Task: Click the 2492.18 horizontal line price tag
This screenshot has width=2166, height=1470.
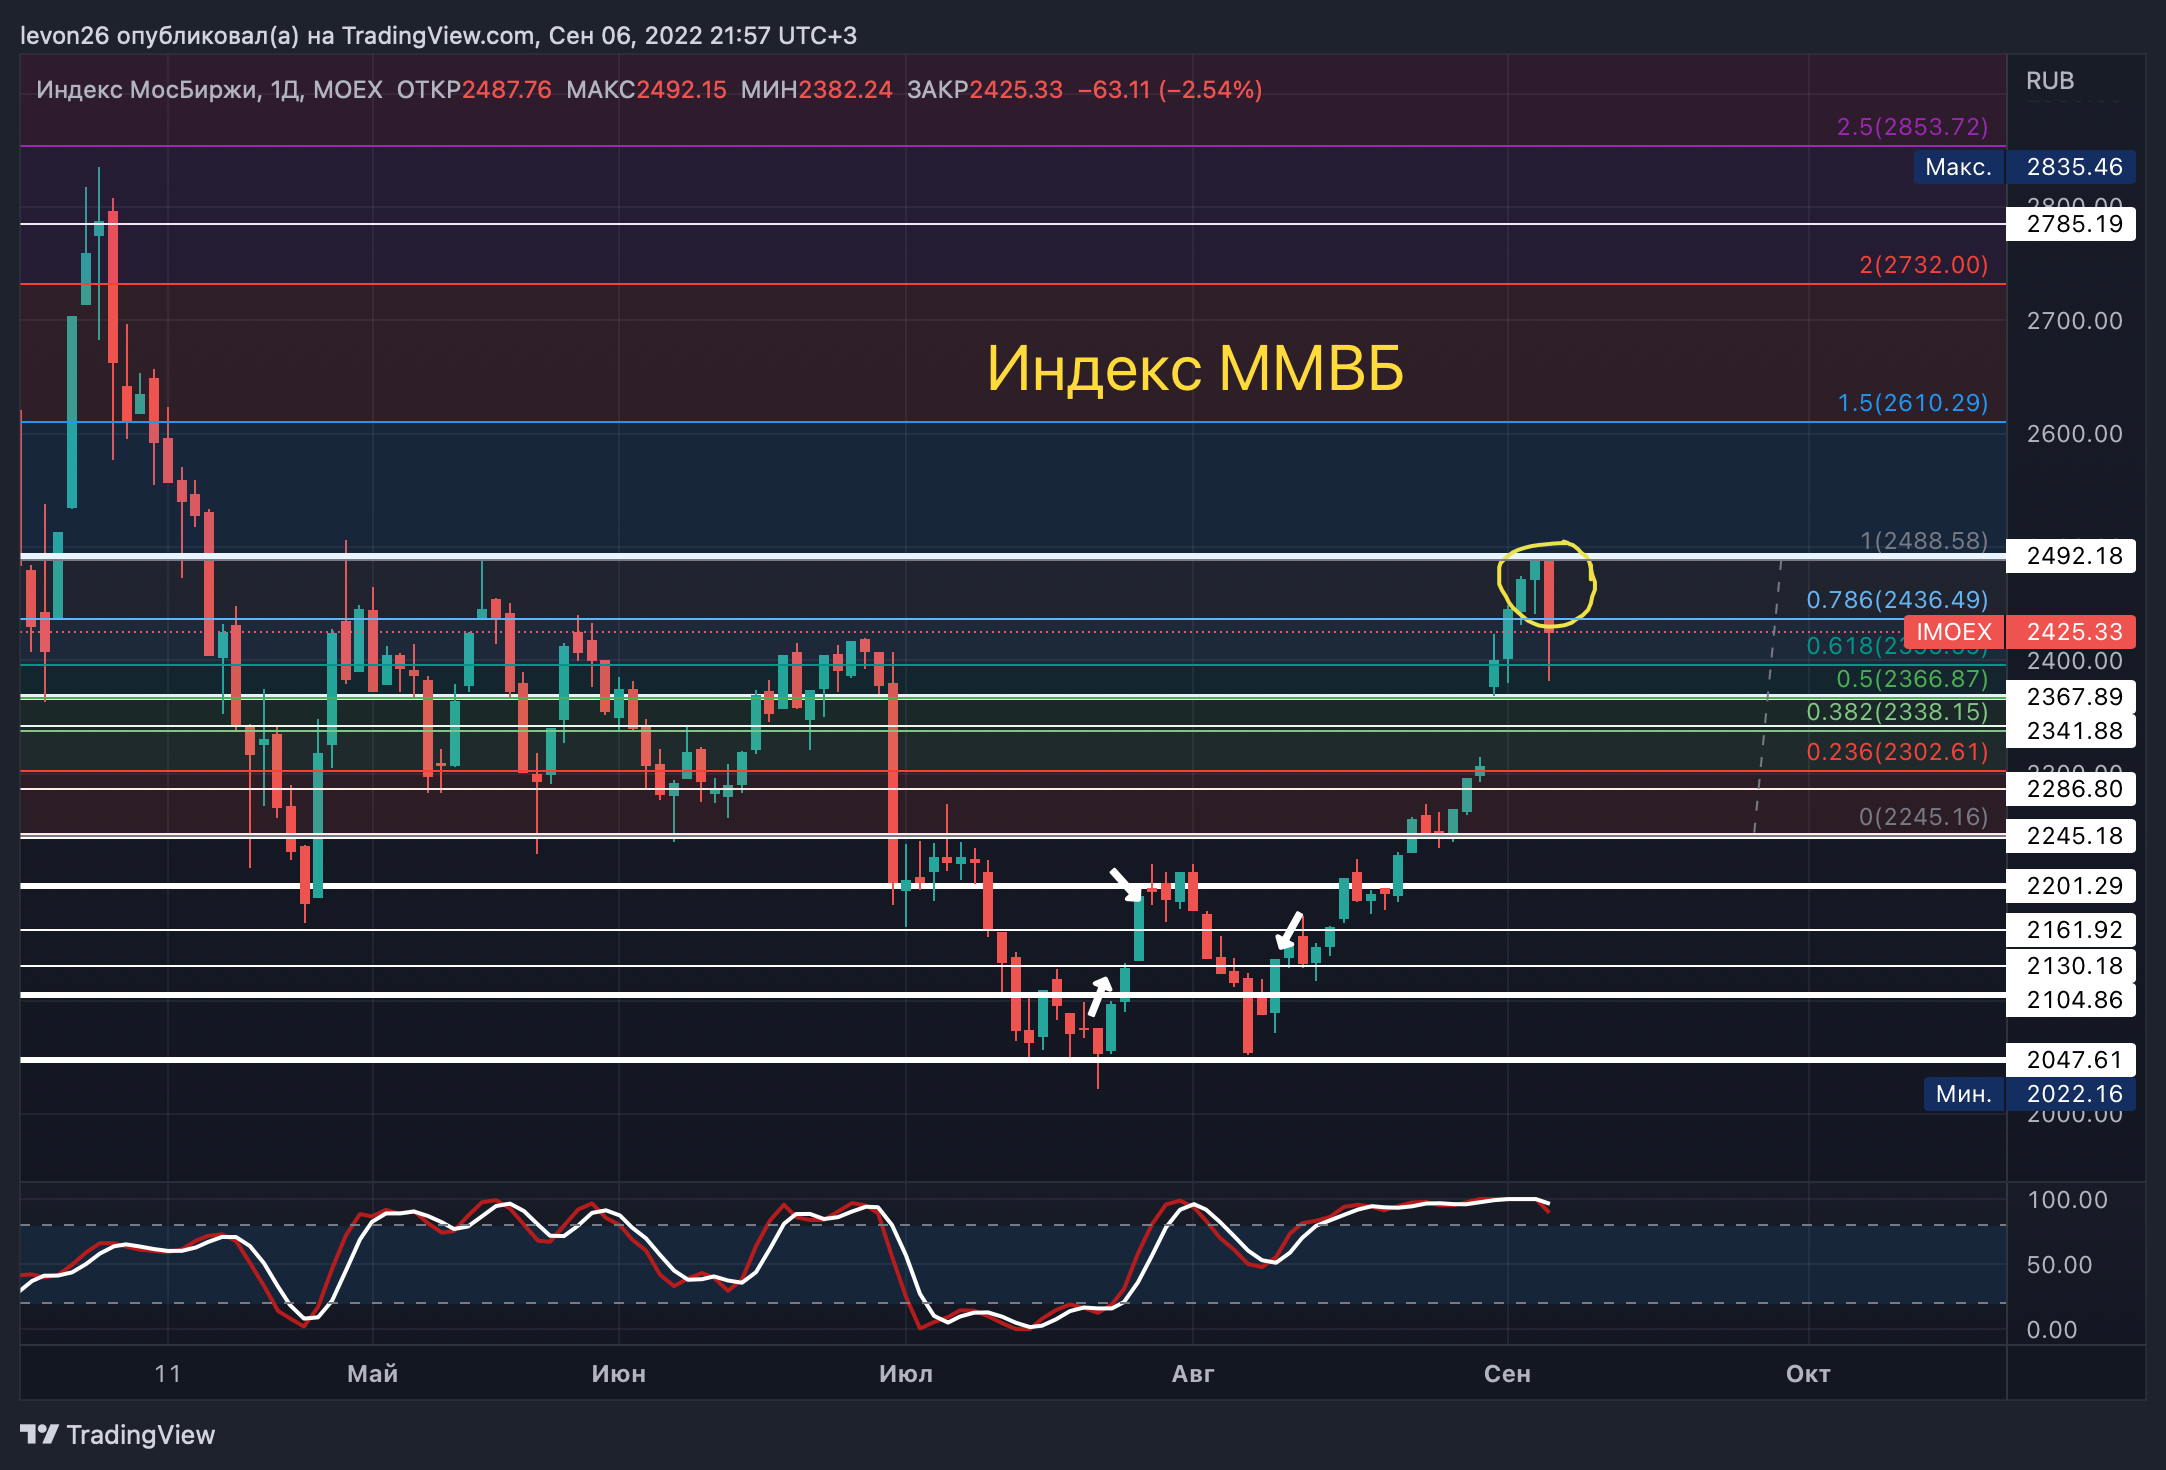Action: pos(2071,556)
